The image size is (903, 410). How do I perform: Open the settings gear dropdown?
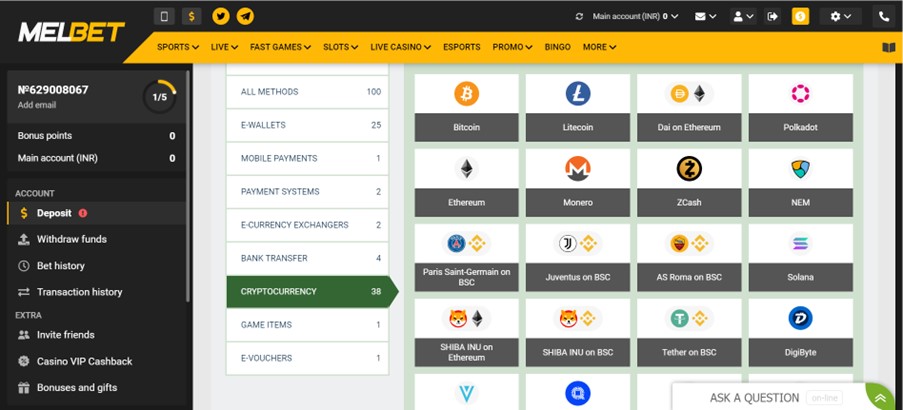pos(838,16)
